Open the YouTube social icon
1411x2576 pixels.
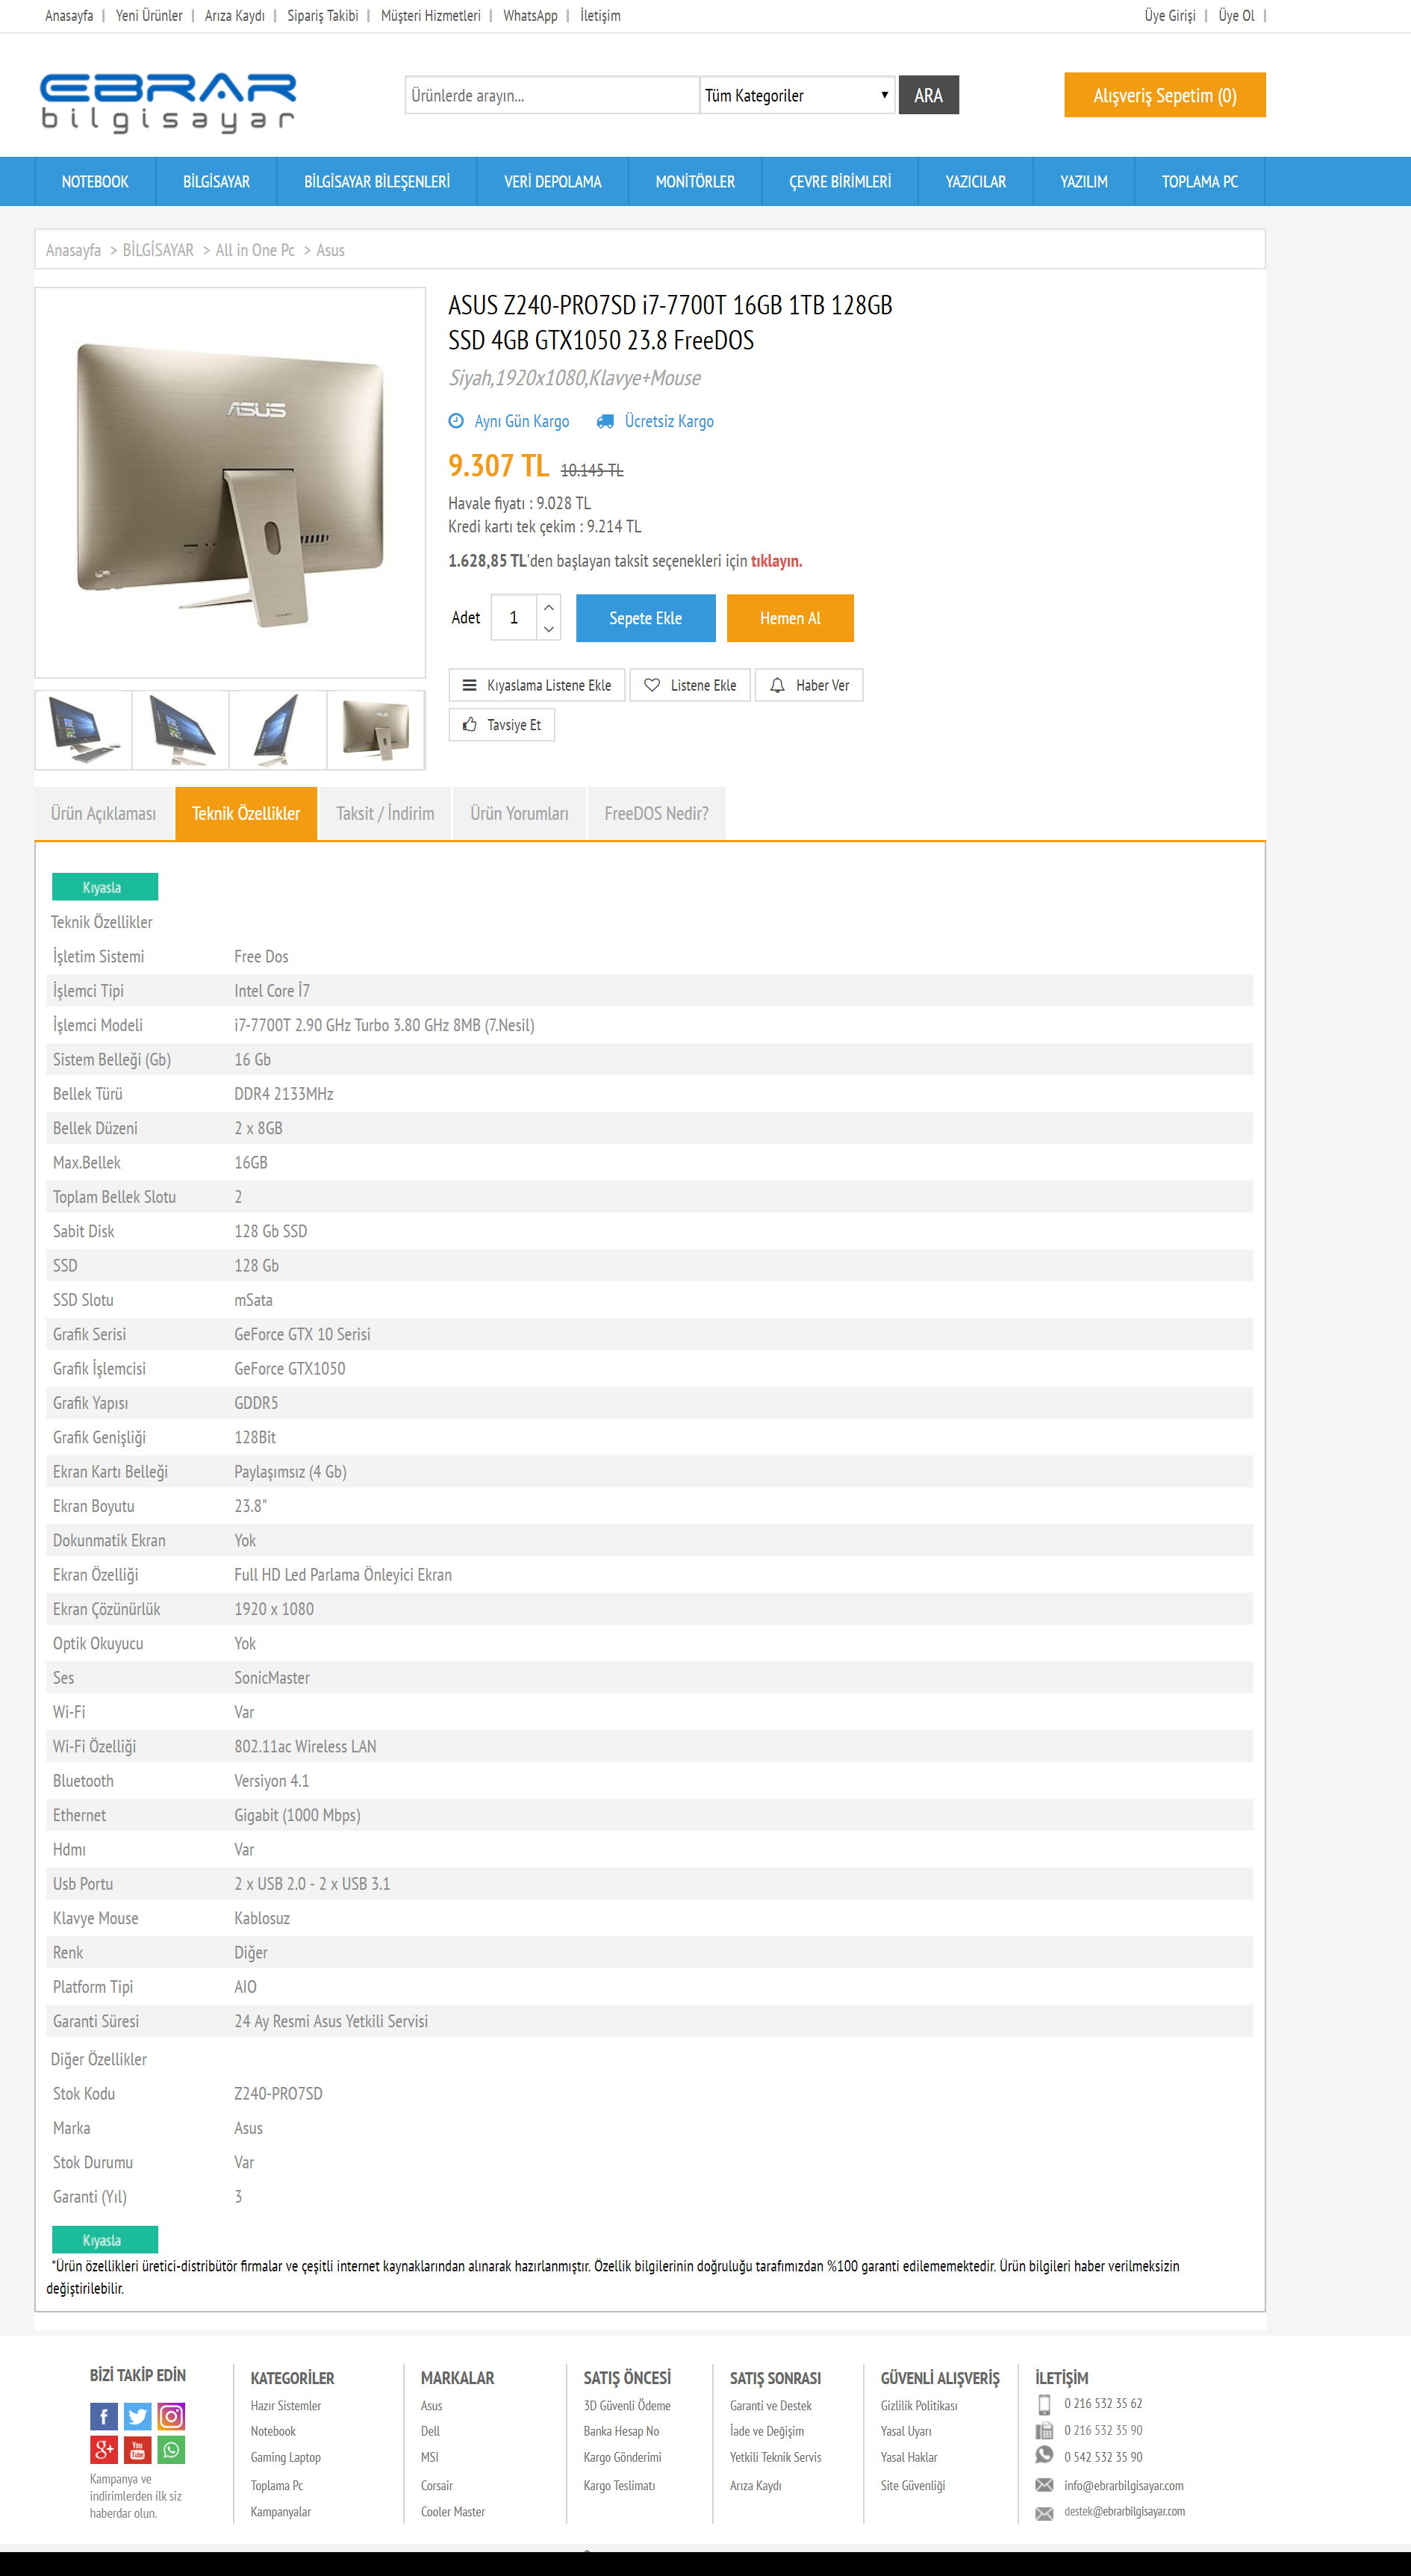coord(138,2450)
